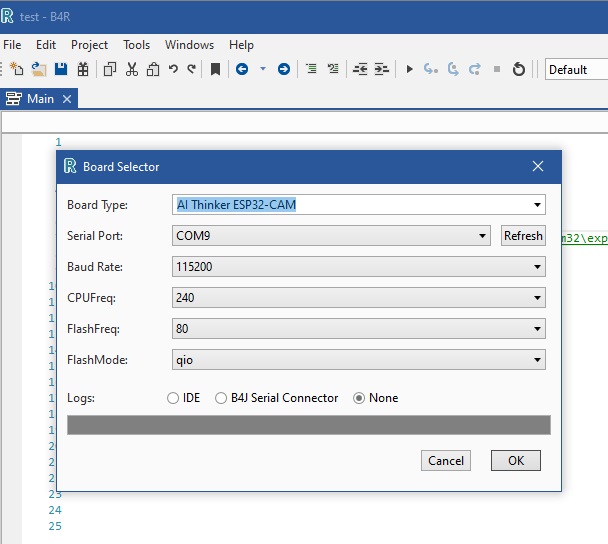Switch to the Main tab

[40, 99]
